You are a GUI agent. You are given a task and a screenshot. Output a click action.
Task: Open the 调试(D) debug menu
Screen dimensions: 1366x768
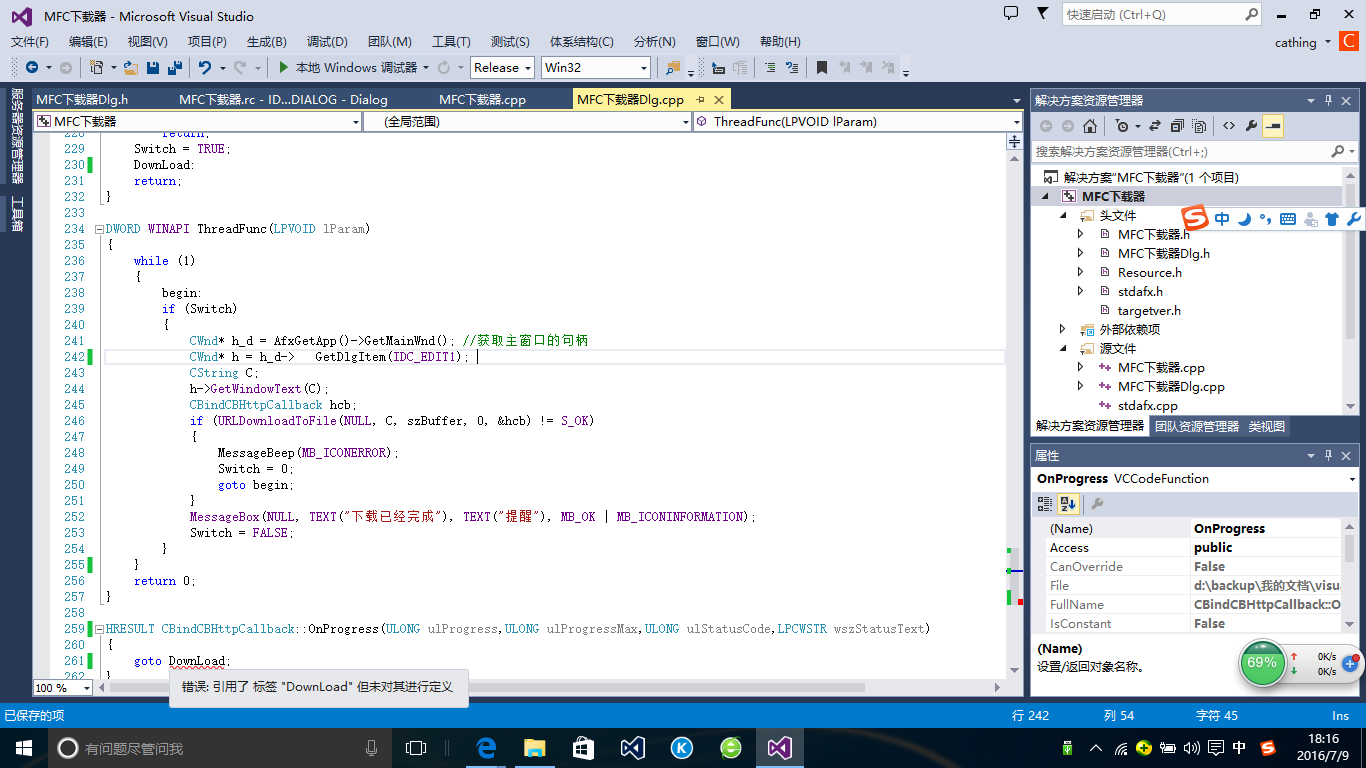(327, 41)
